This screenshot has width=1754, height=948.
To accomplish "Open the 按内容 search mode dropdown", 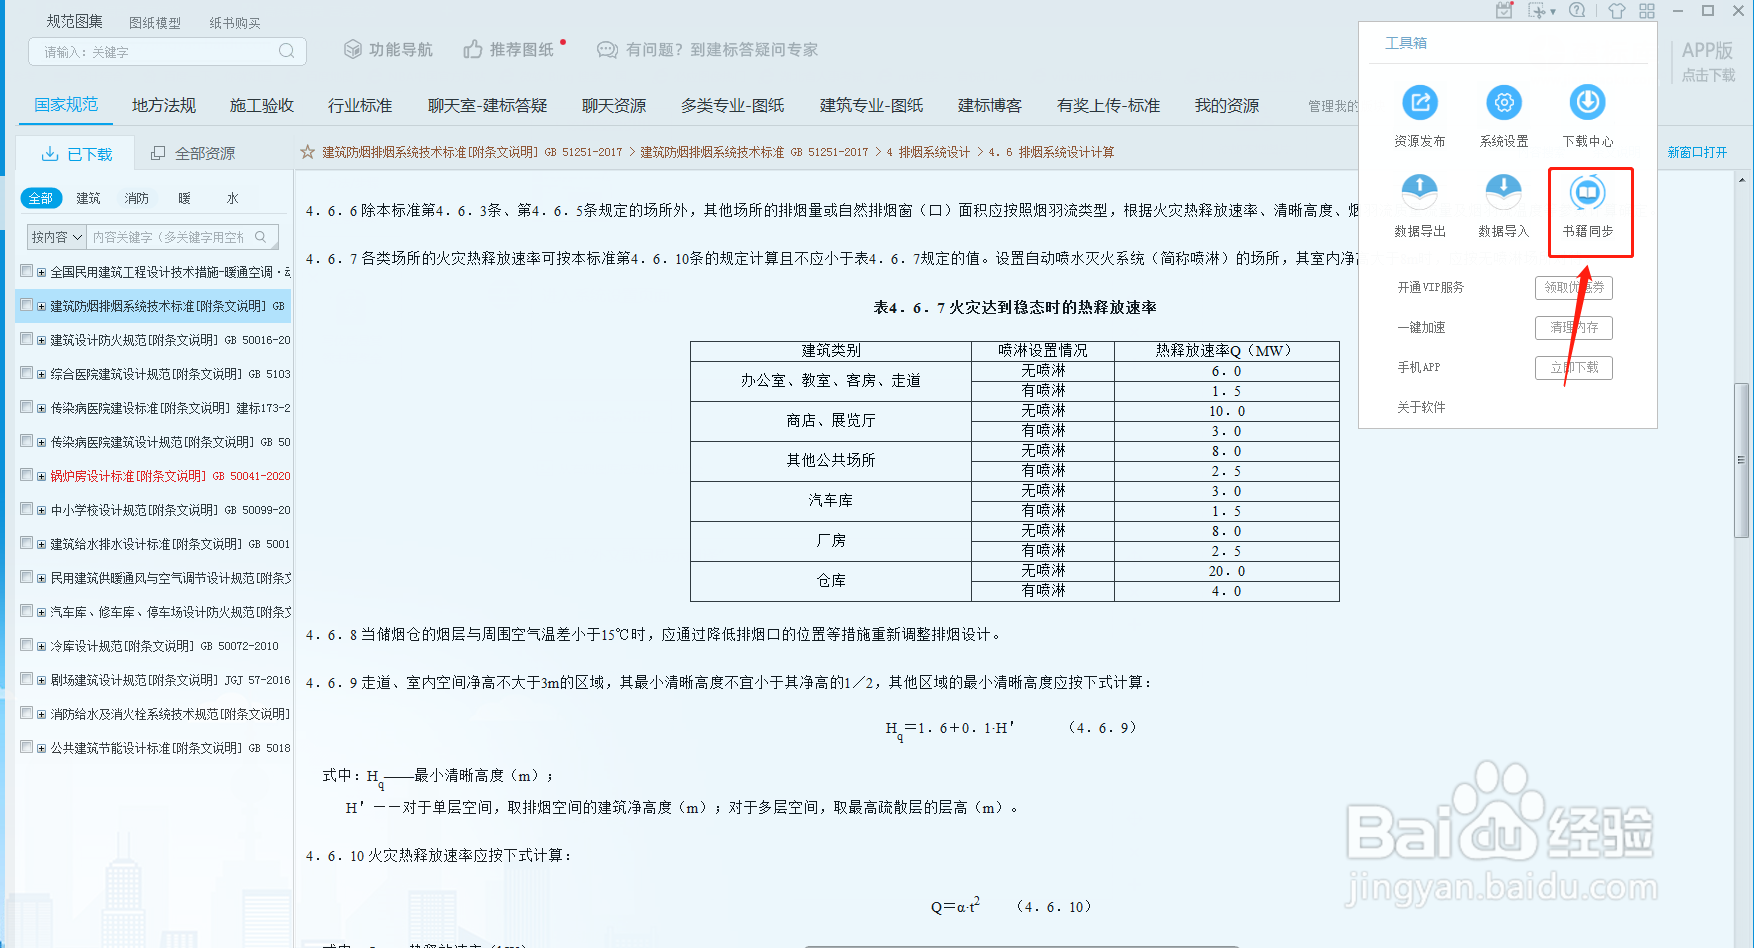I will [x=55, y=236].
